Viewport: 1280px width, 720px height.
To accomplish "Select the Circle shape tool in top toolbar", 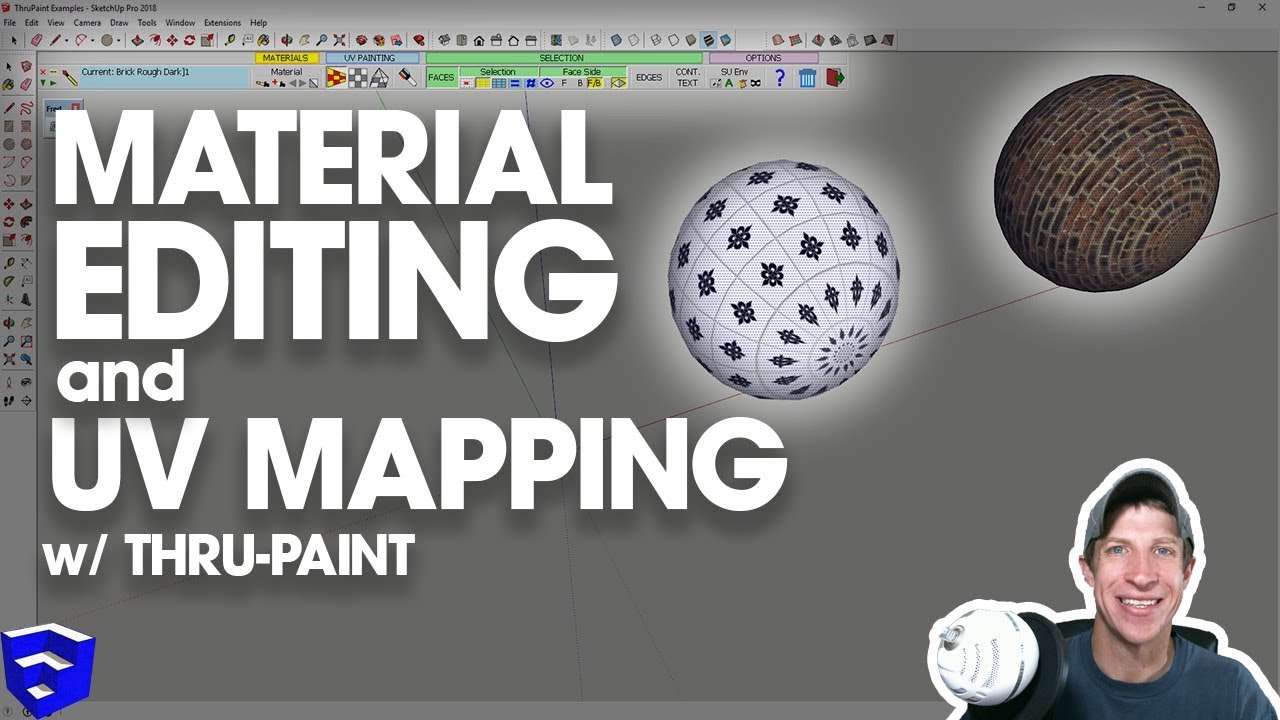I will pyautogui.click(x=106, y=40).
